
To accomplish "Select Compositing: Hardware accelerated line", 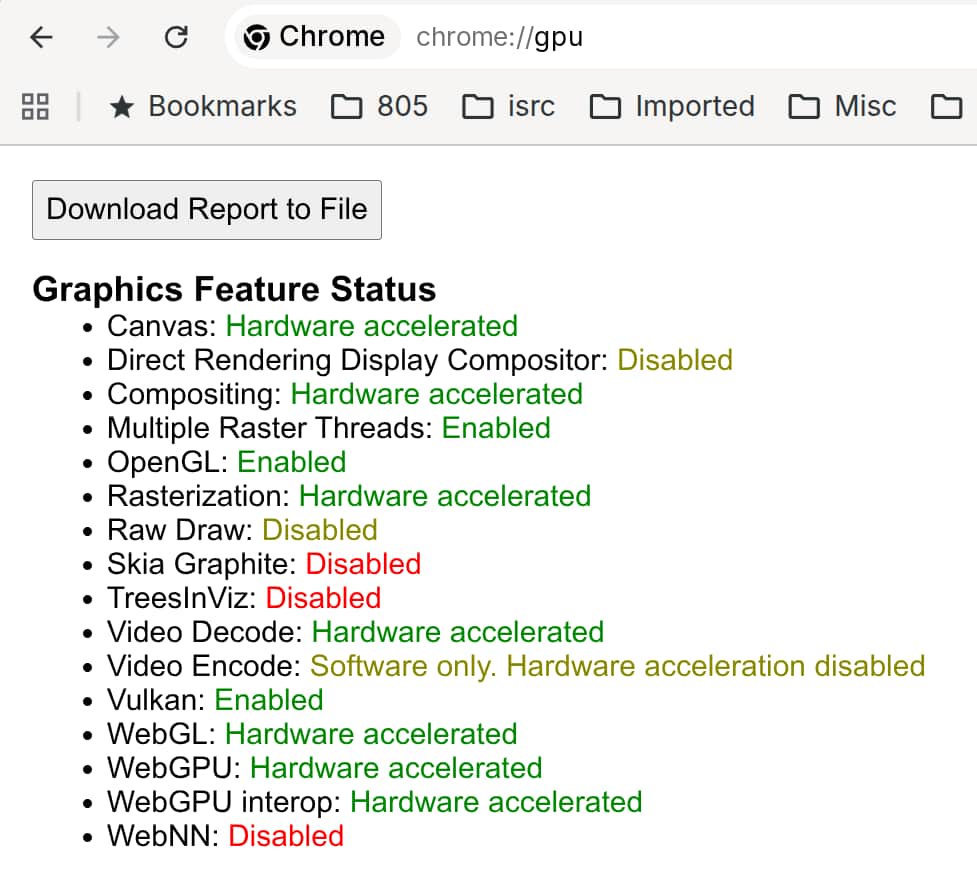I will (x=345, y=394).
